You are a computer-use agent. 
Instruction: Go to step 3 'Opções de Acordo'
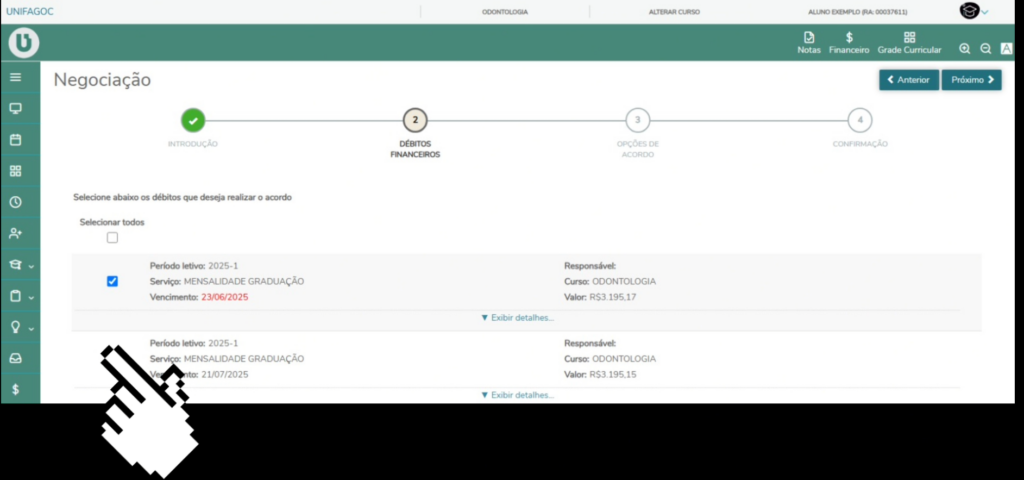click(637, 121)
